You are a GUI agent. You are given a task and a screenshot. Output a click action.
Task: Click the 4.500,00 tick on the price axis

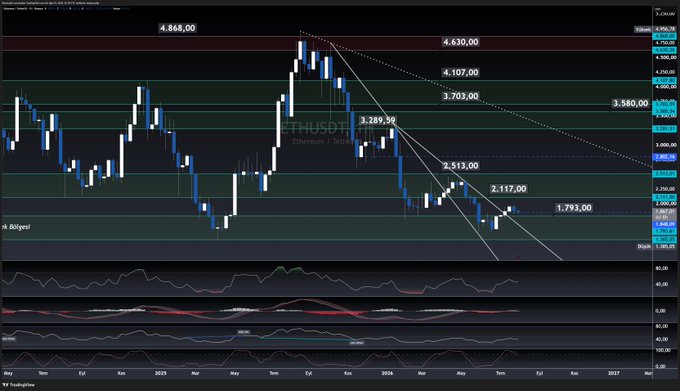pyautogui.click(x=665, y=57)
